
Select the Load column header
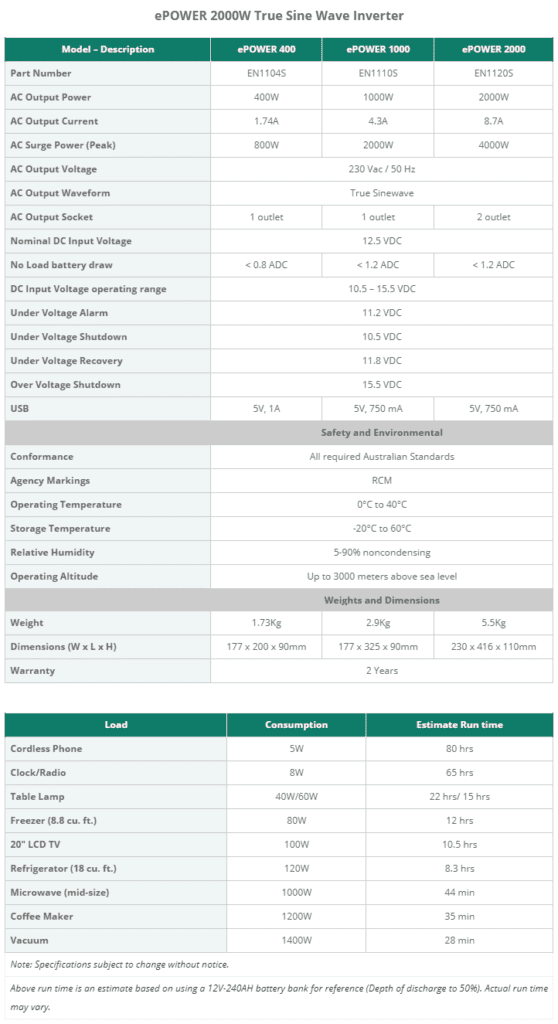[116, 725]
